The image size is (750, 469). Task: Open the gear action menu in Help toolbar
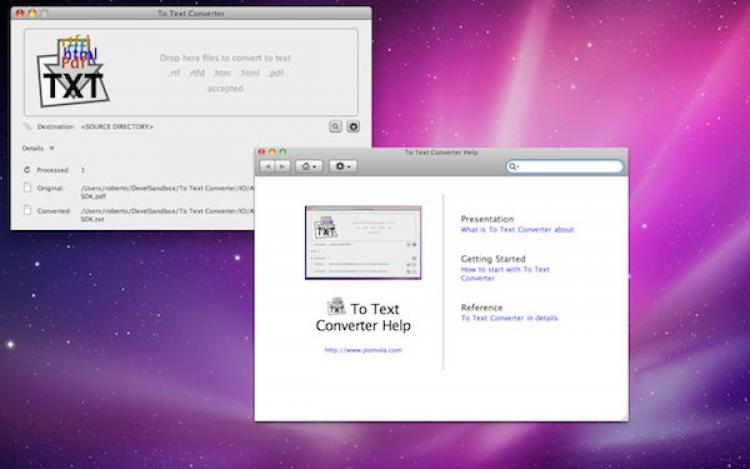[342, 166]
